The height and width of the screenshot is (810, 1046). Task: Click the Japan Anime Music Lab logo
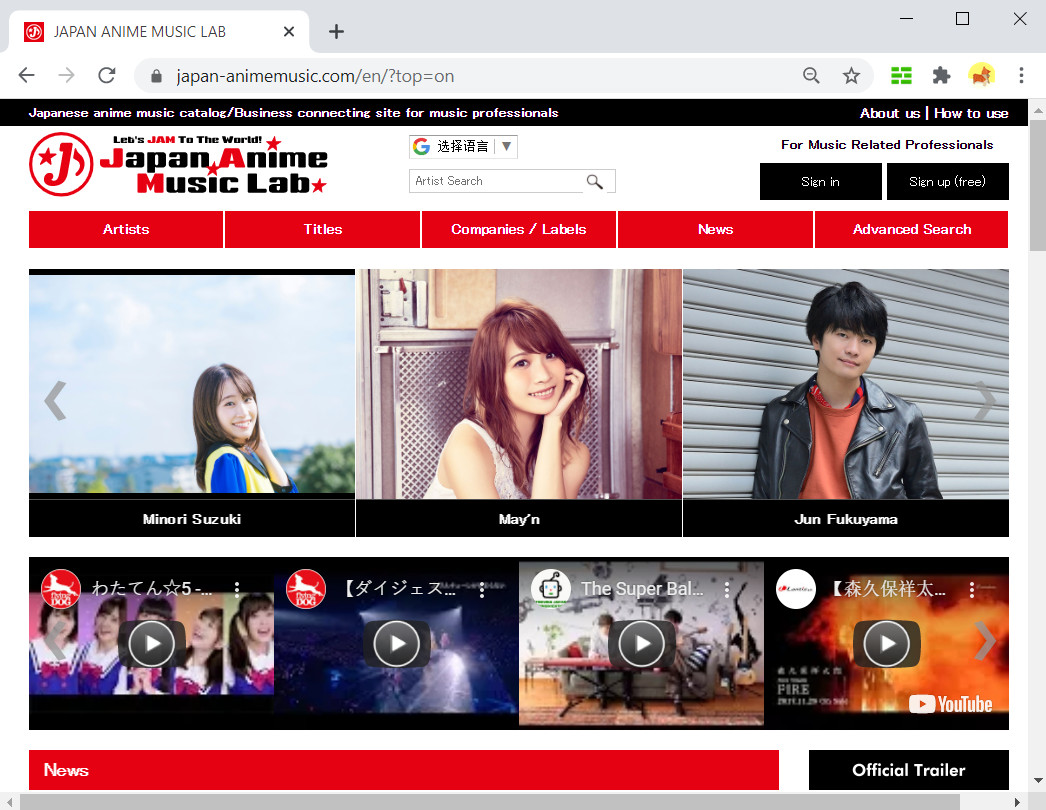coord(180,163)
